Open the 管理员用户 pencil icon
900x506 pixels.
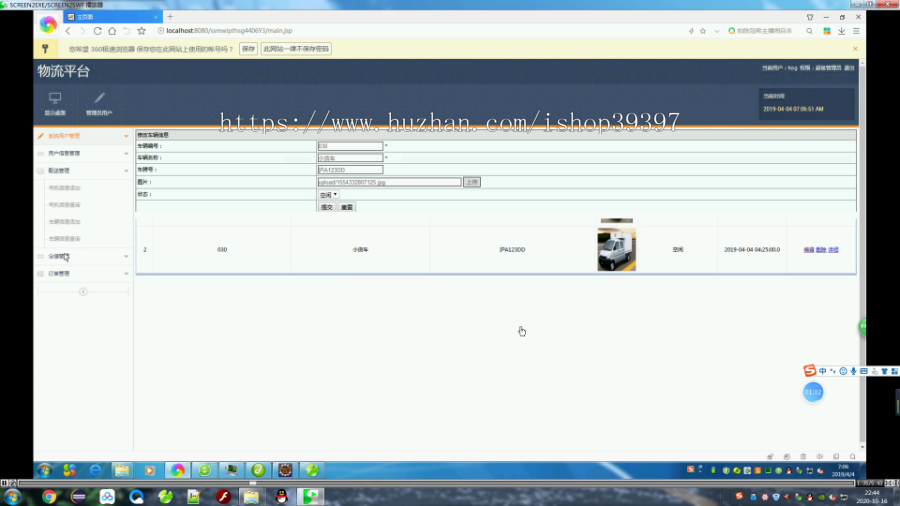[99, 98]
